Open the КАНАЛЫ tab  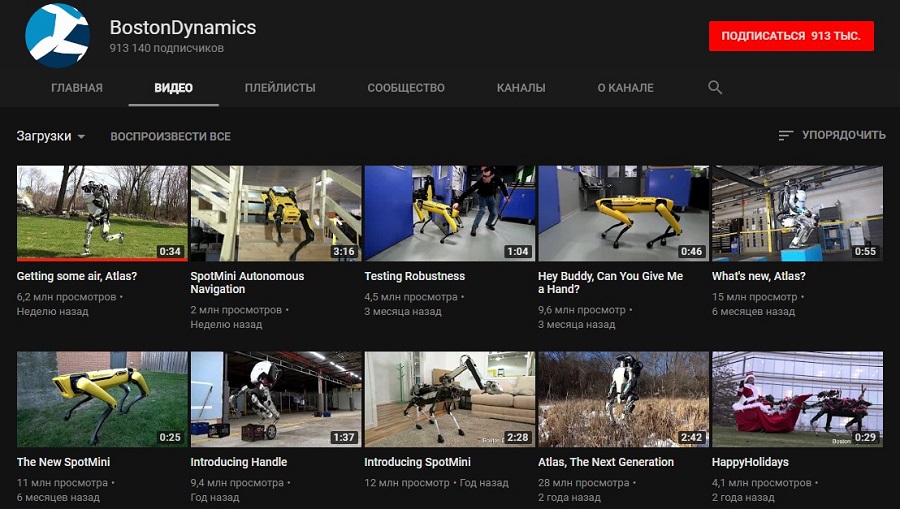(521, 88)
